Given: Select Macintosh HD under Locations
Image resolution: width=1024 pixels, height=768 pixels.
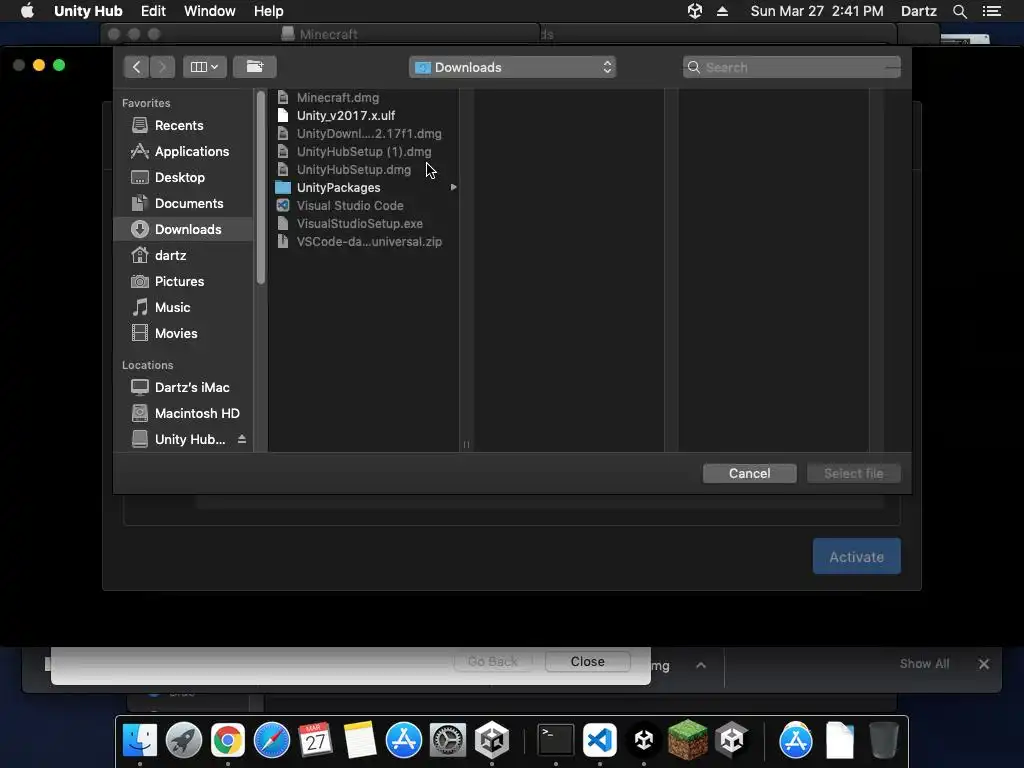Looking at the screenshot, I should (183, 413).
